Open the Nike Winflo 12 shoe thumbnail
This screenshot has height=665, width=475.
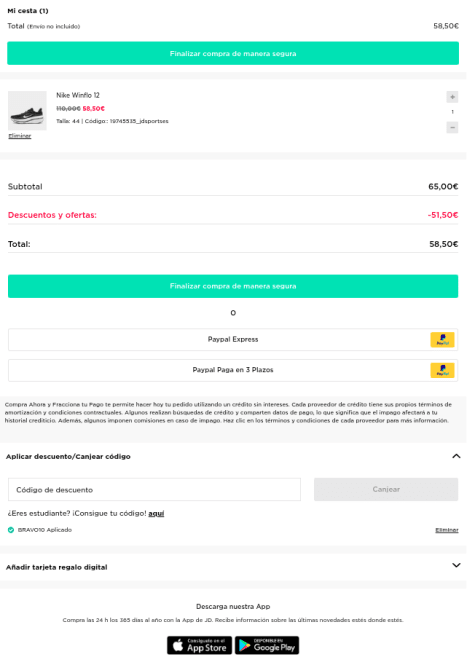tap(27, 111)
